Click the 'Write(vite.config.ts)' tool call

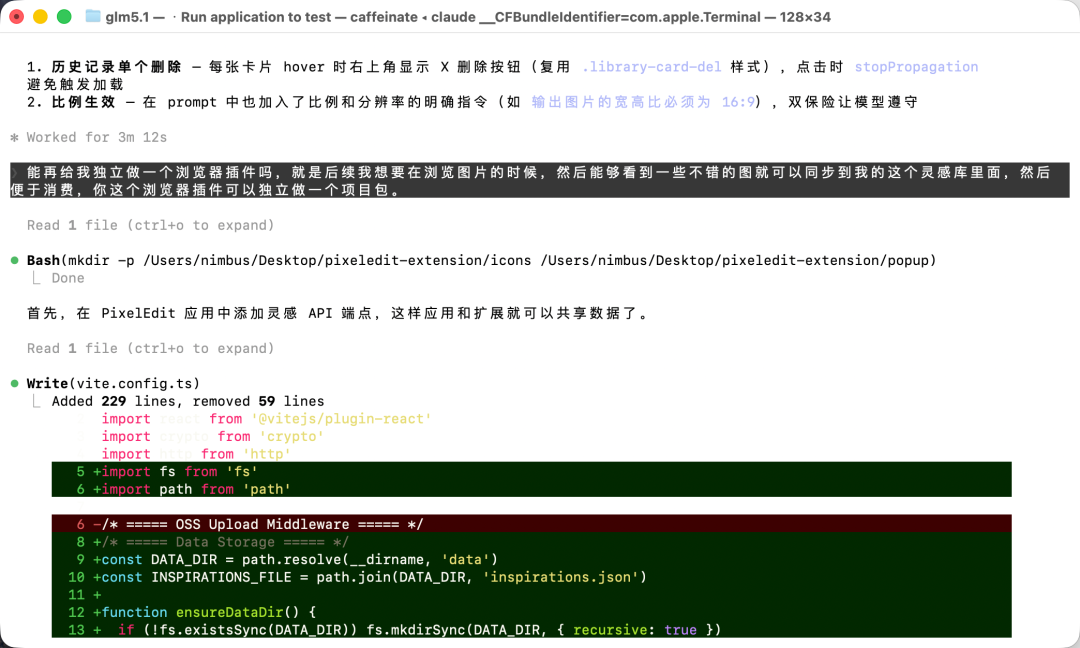pos(113,384)
